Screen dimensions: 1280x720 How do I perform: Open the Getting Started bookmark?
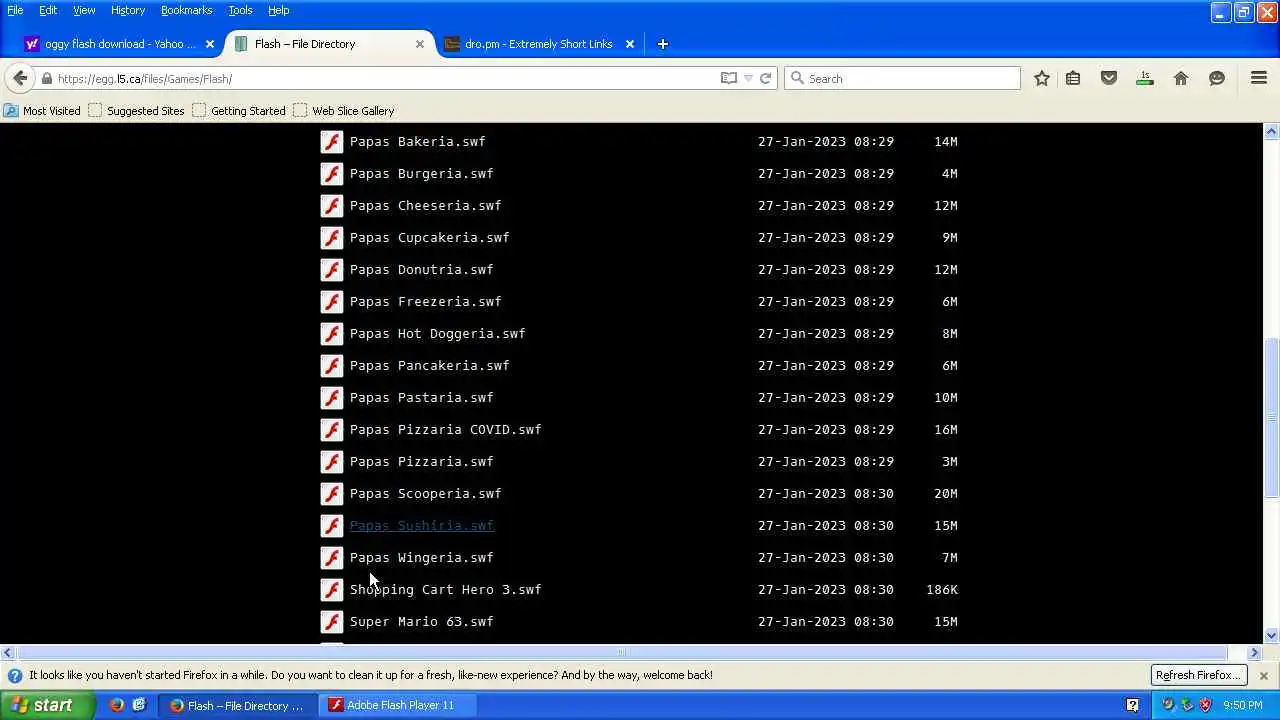tap(239, 111)
